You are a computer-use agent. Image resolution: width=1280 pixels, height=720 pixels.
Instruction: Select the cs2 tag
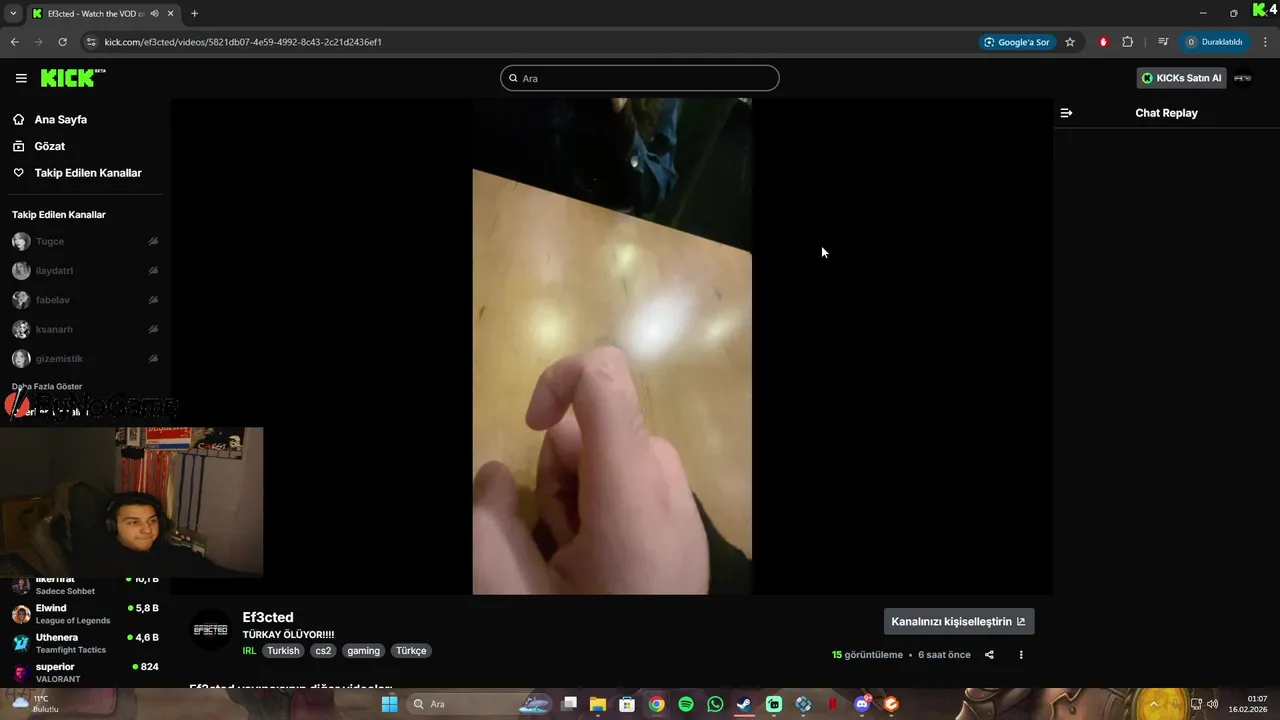323,650
